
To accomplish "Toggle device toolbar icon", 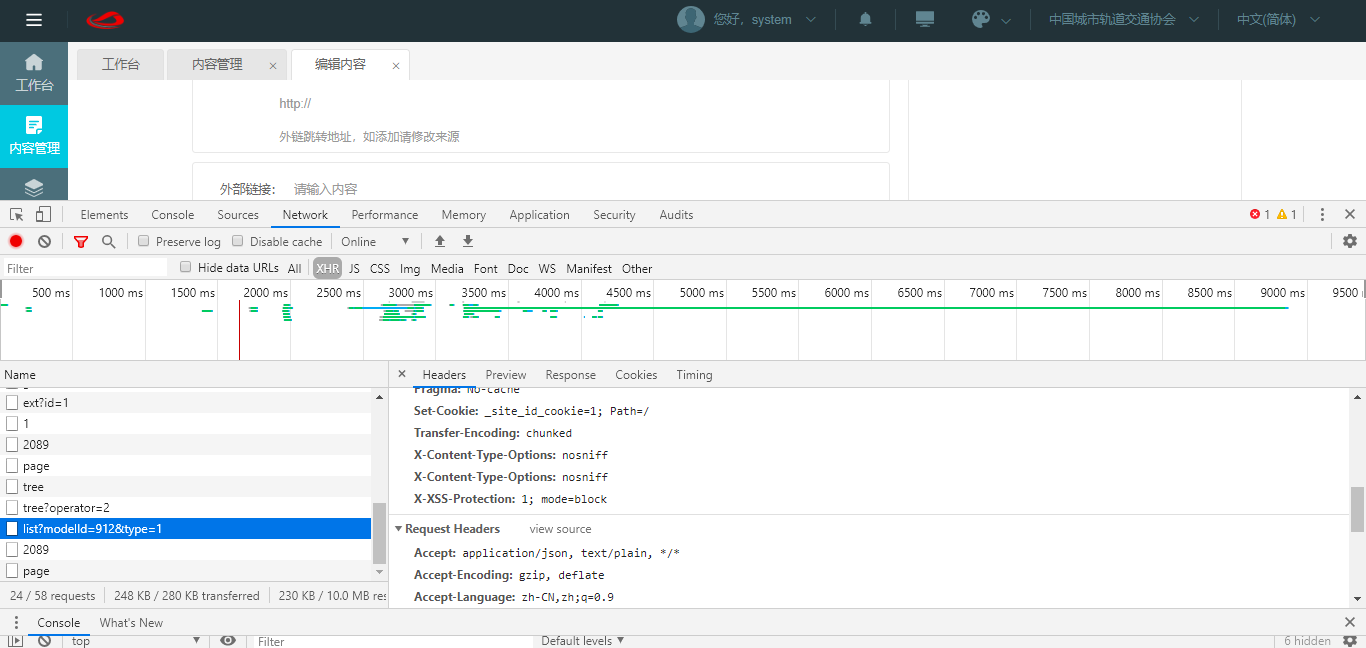I will click(x=43, y=215).
